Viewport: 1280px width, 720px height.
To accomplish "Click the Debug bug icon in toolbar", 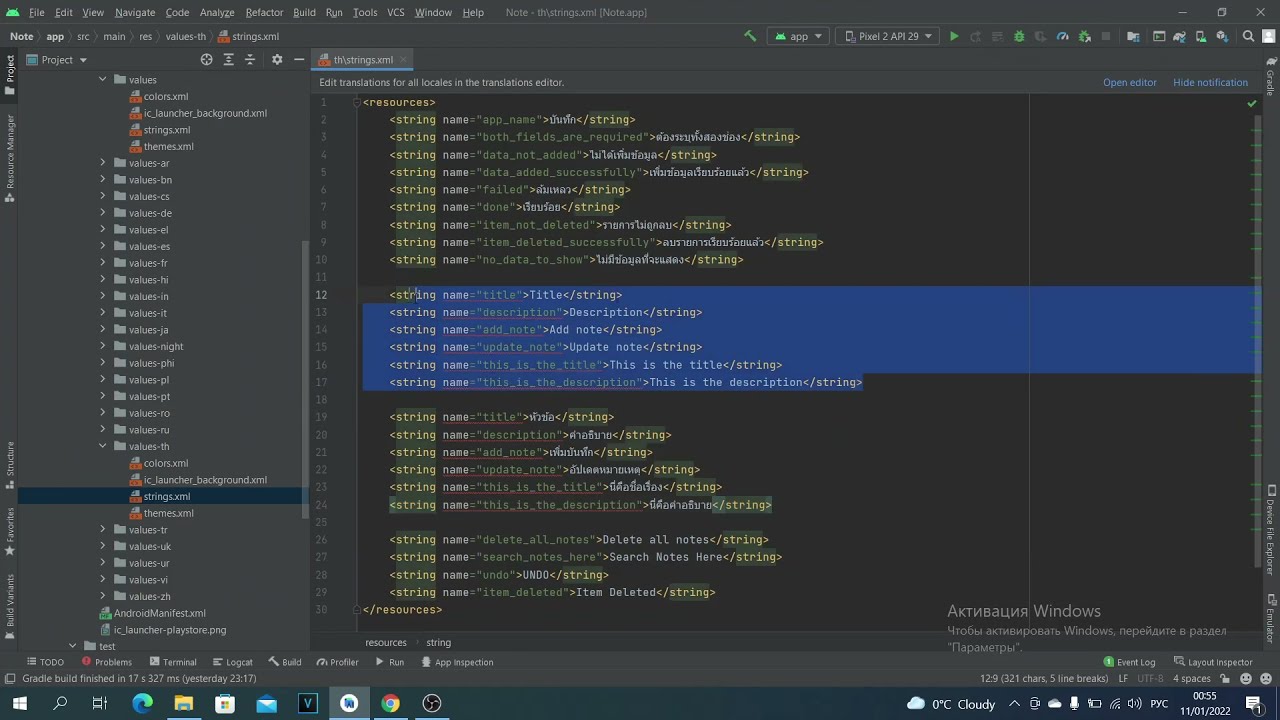I will (x=1019, y=36).
